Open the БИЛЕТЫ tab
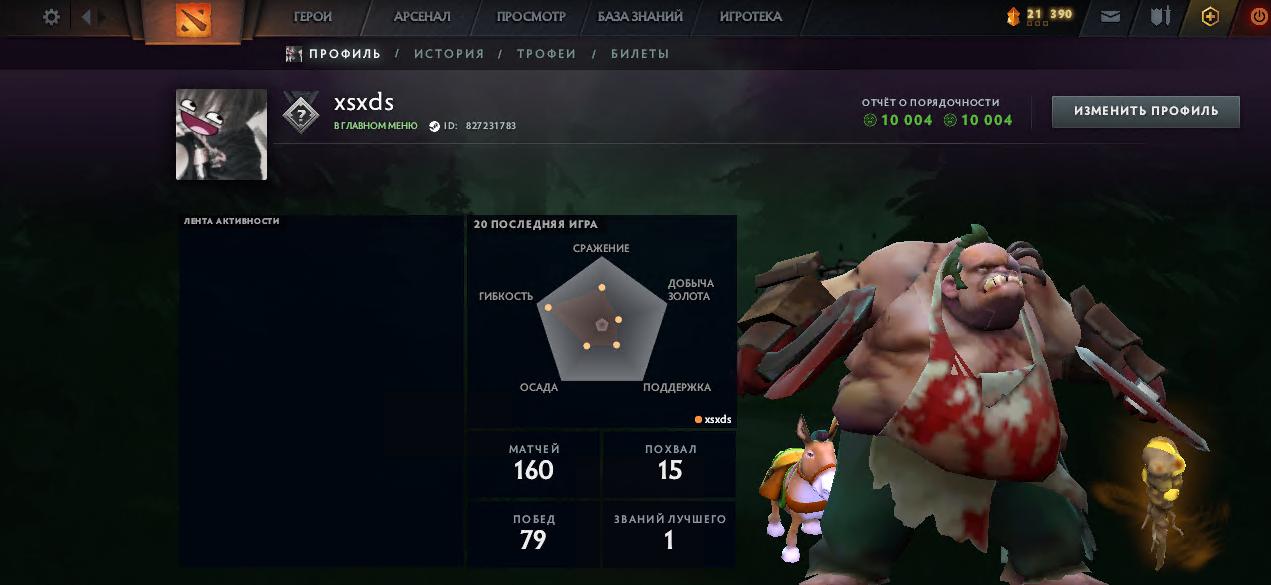The image size is (1271, 585). point(640,54)
